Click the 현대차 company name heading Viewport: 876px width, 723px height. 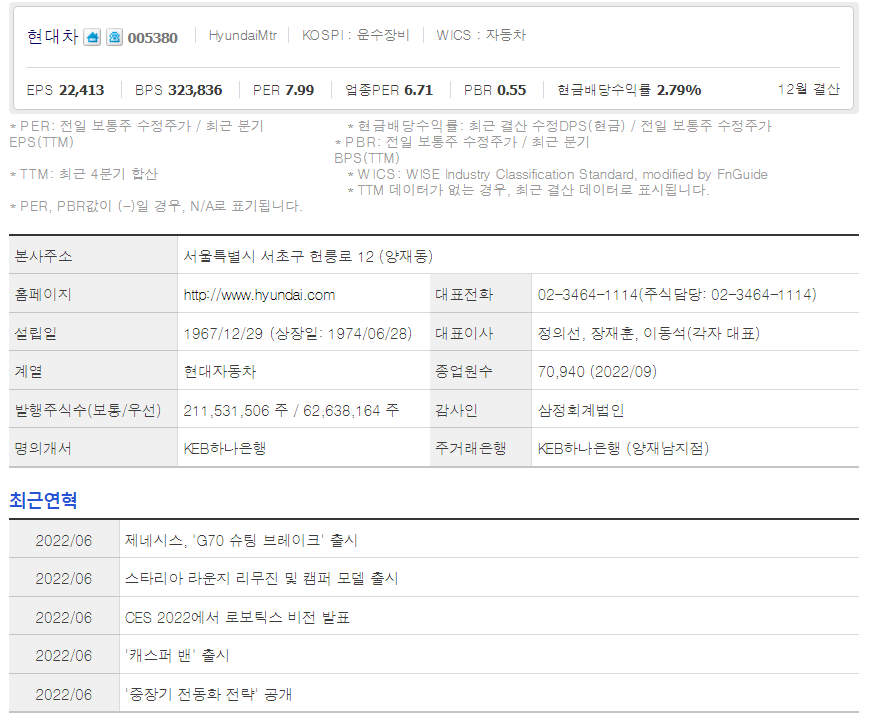click(x=53, y=37)
